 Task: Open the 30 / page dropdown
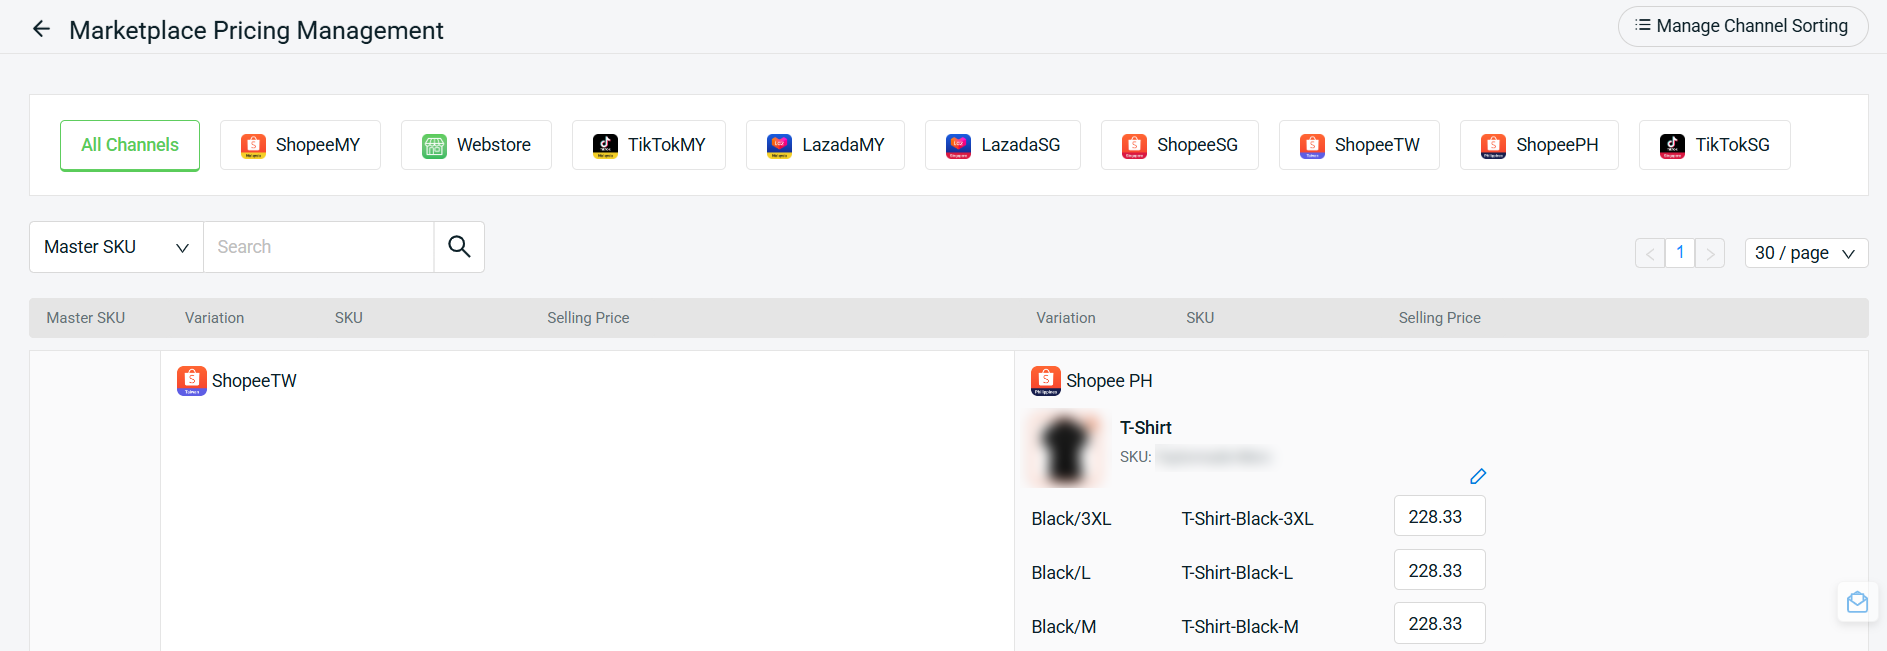1806,253
